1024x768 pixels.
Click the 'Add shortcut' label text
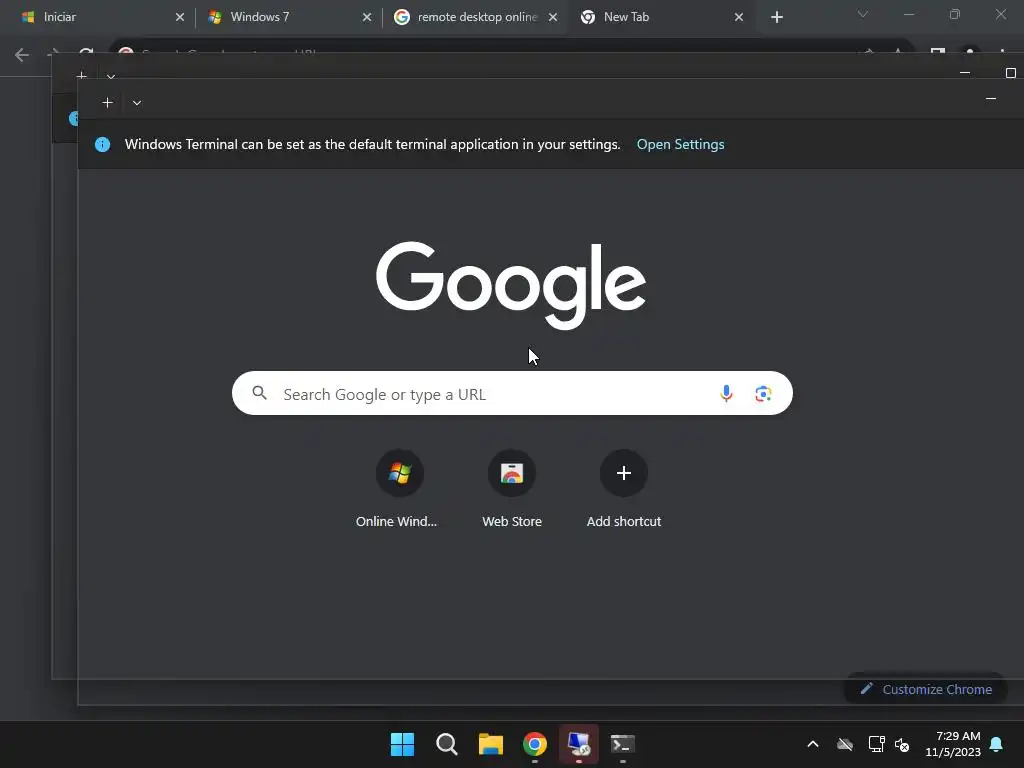624,521
